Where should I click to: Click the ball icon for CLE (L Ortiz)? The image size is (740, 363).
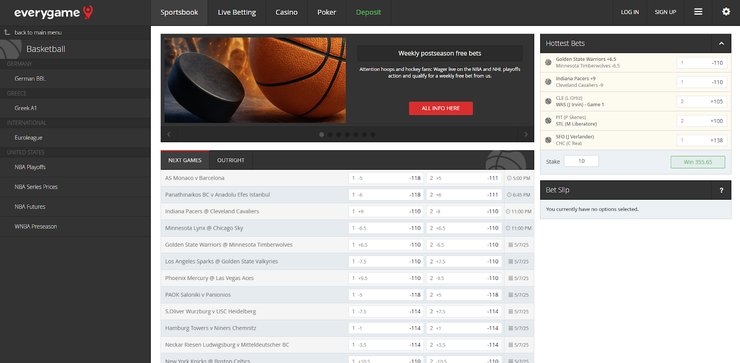[x=548, y=101]
